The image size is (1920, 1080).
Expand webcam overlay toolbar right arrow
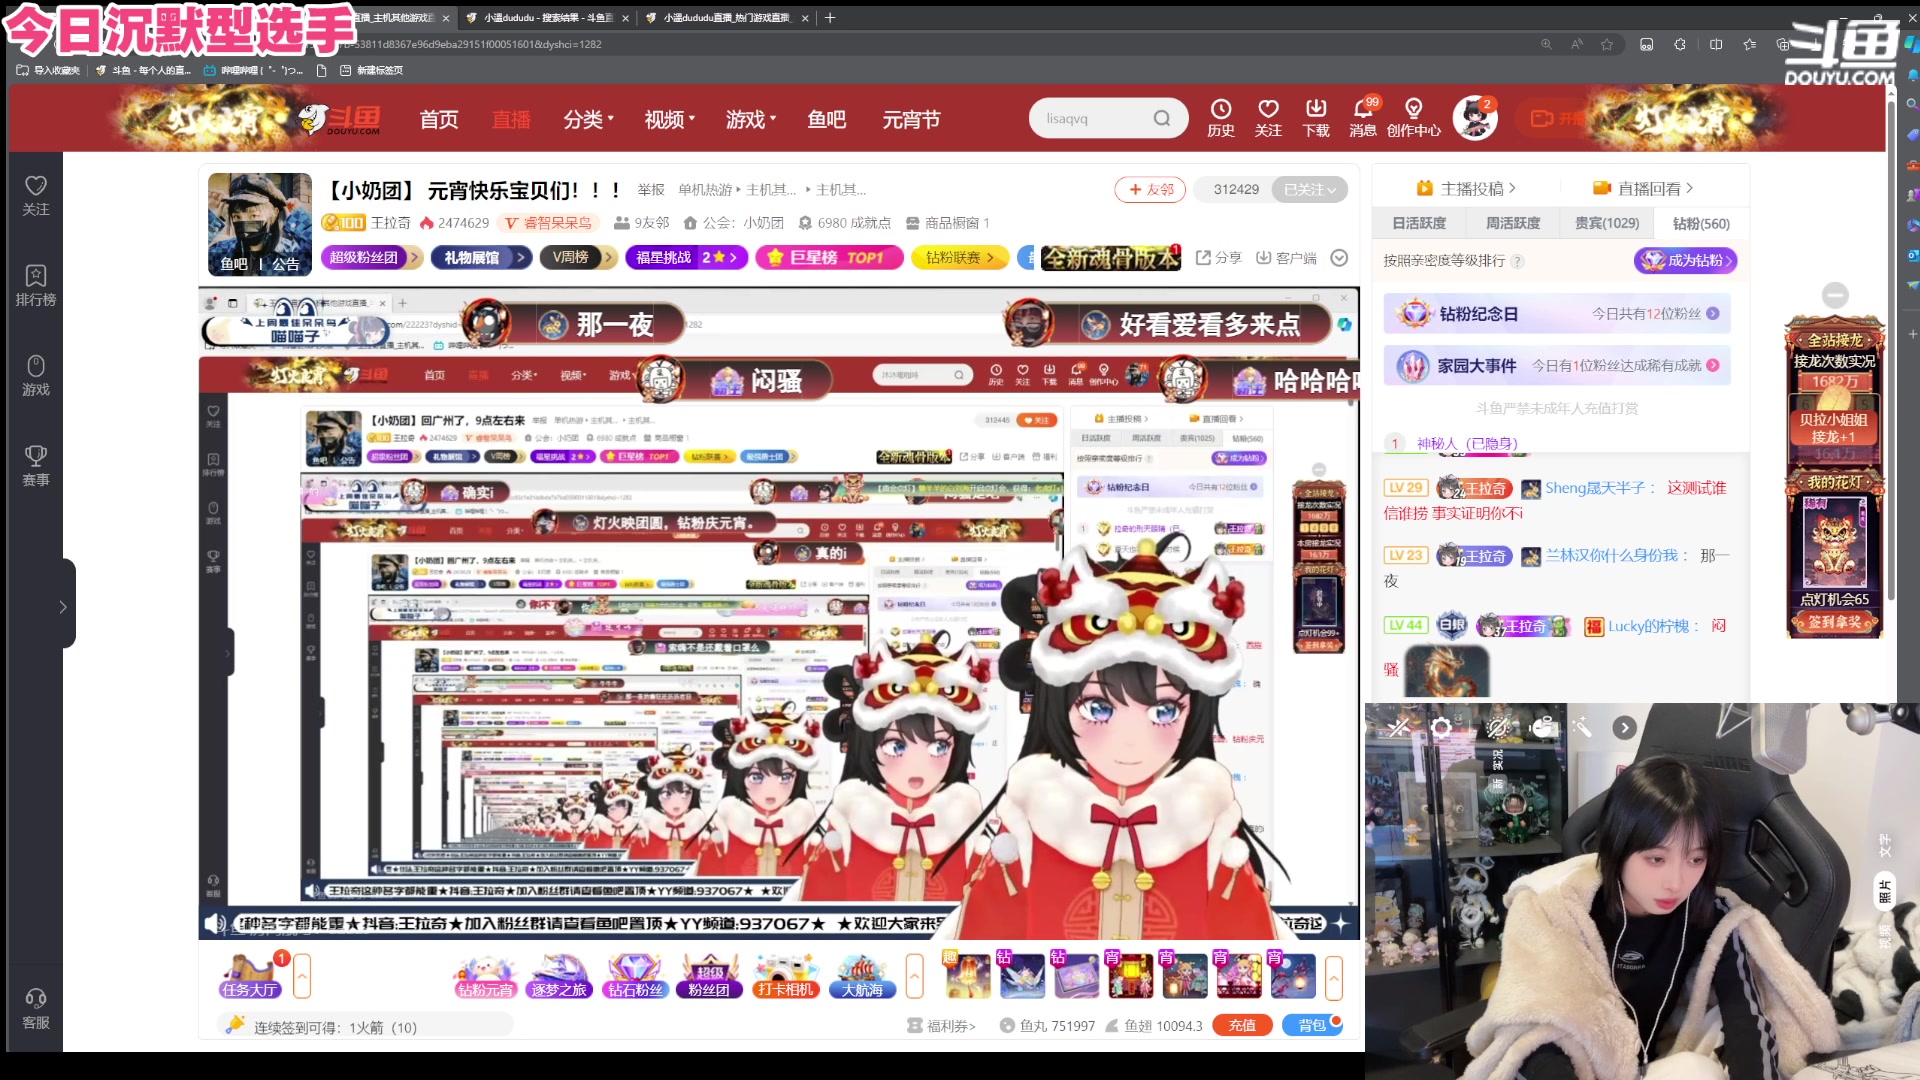tap(1624, 728)
